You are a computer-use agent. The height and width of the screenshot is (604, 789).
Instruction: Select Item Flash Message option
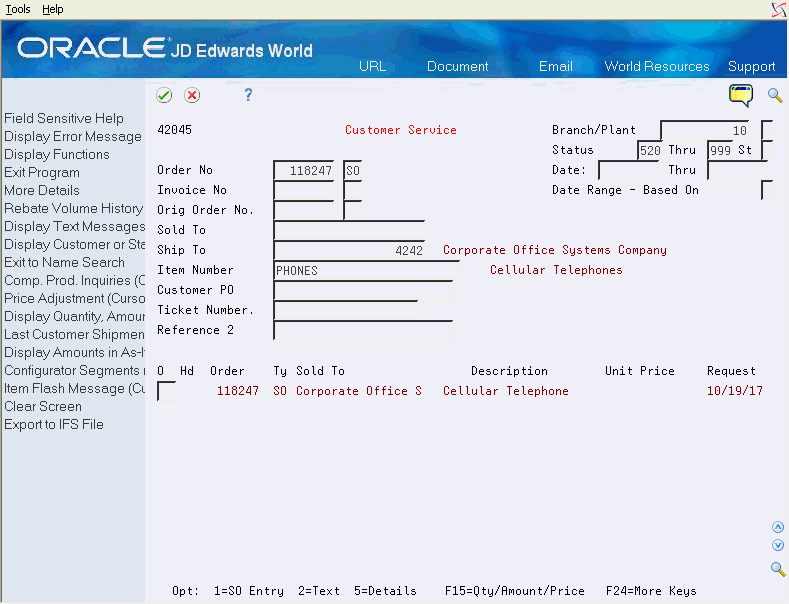(x=74, y=389)
